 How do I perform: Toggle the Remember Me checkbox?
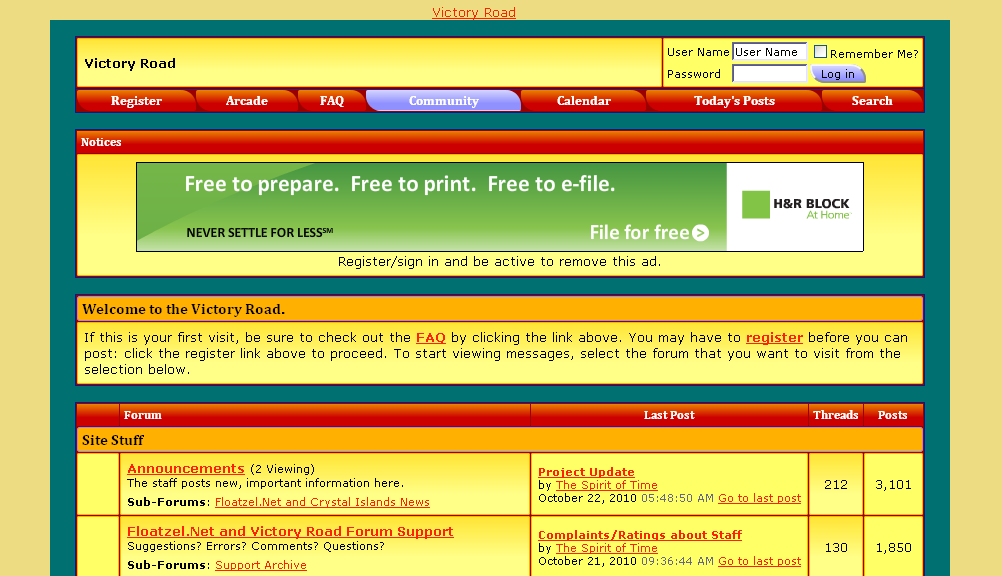coord(820,52)
